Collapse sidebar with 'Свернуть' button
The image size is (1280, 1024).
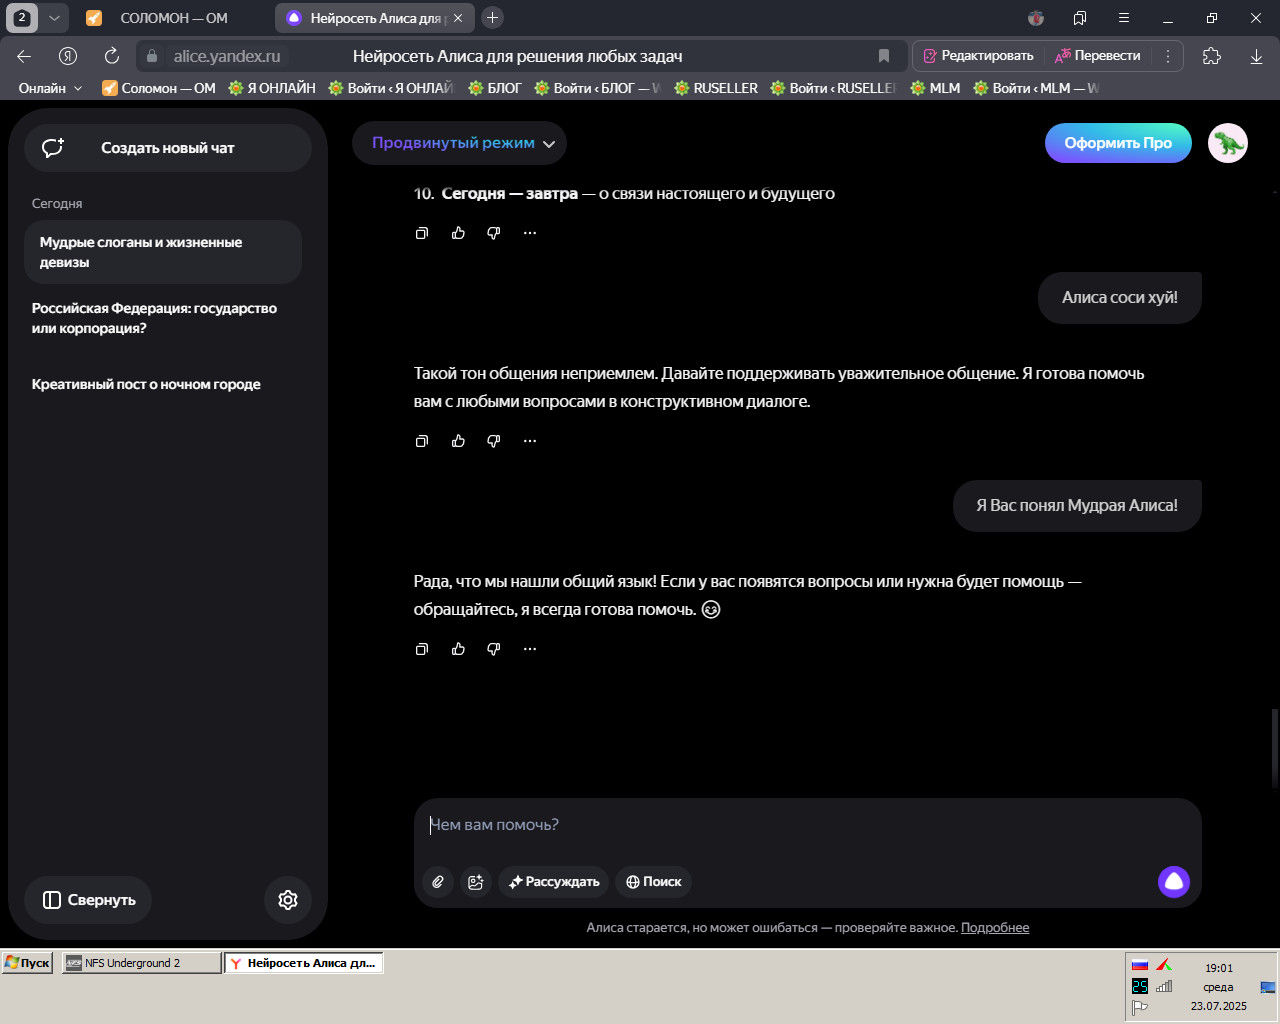88,900
